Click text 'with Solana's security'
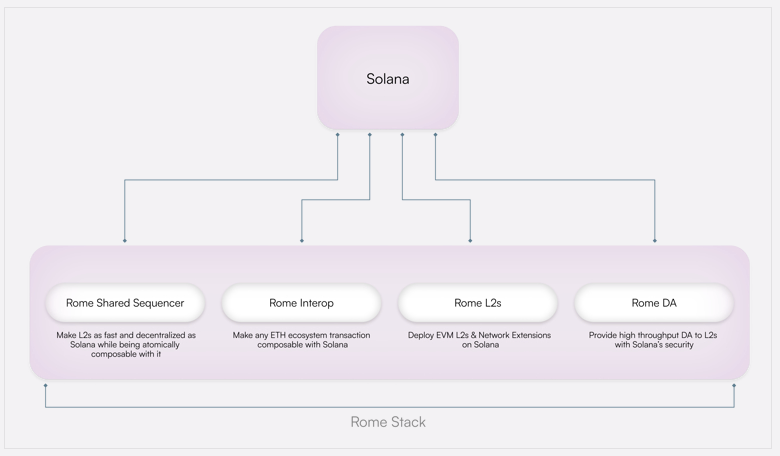Image resolution: width=780 pixels, height=456 pixels. [654, 345]
